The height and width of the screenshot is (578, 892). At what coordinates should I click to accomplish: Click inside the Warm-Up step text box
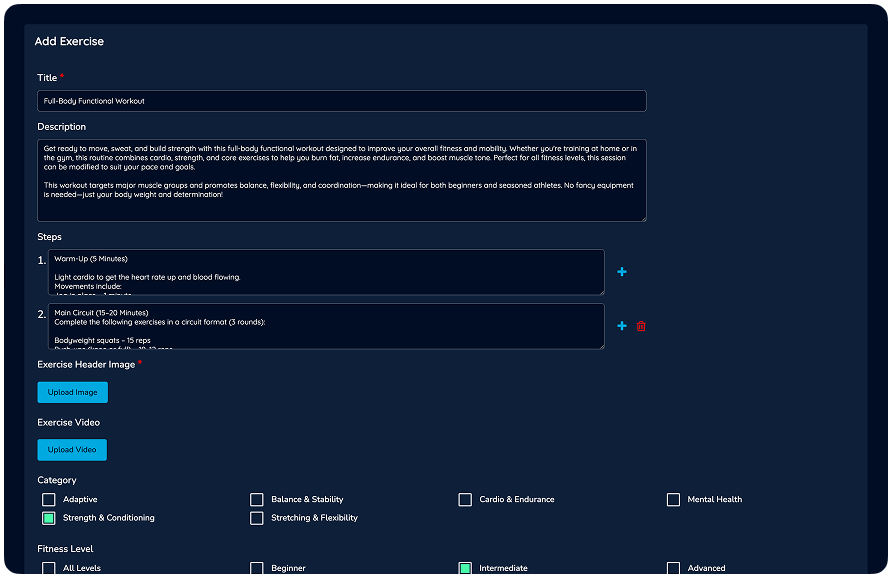click(x=325, y=272)
